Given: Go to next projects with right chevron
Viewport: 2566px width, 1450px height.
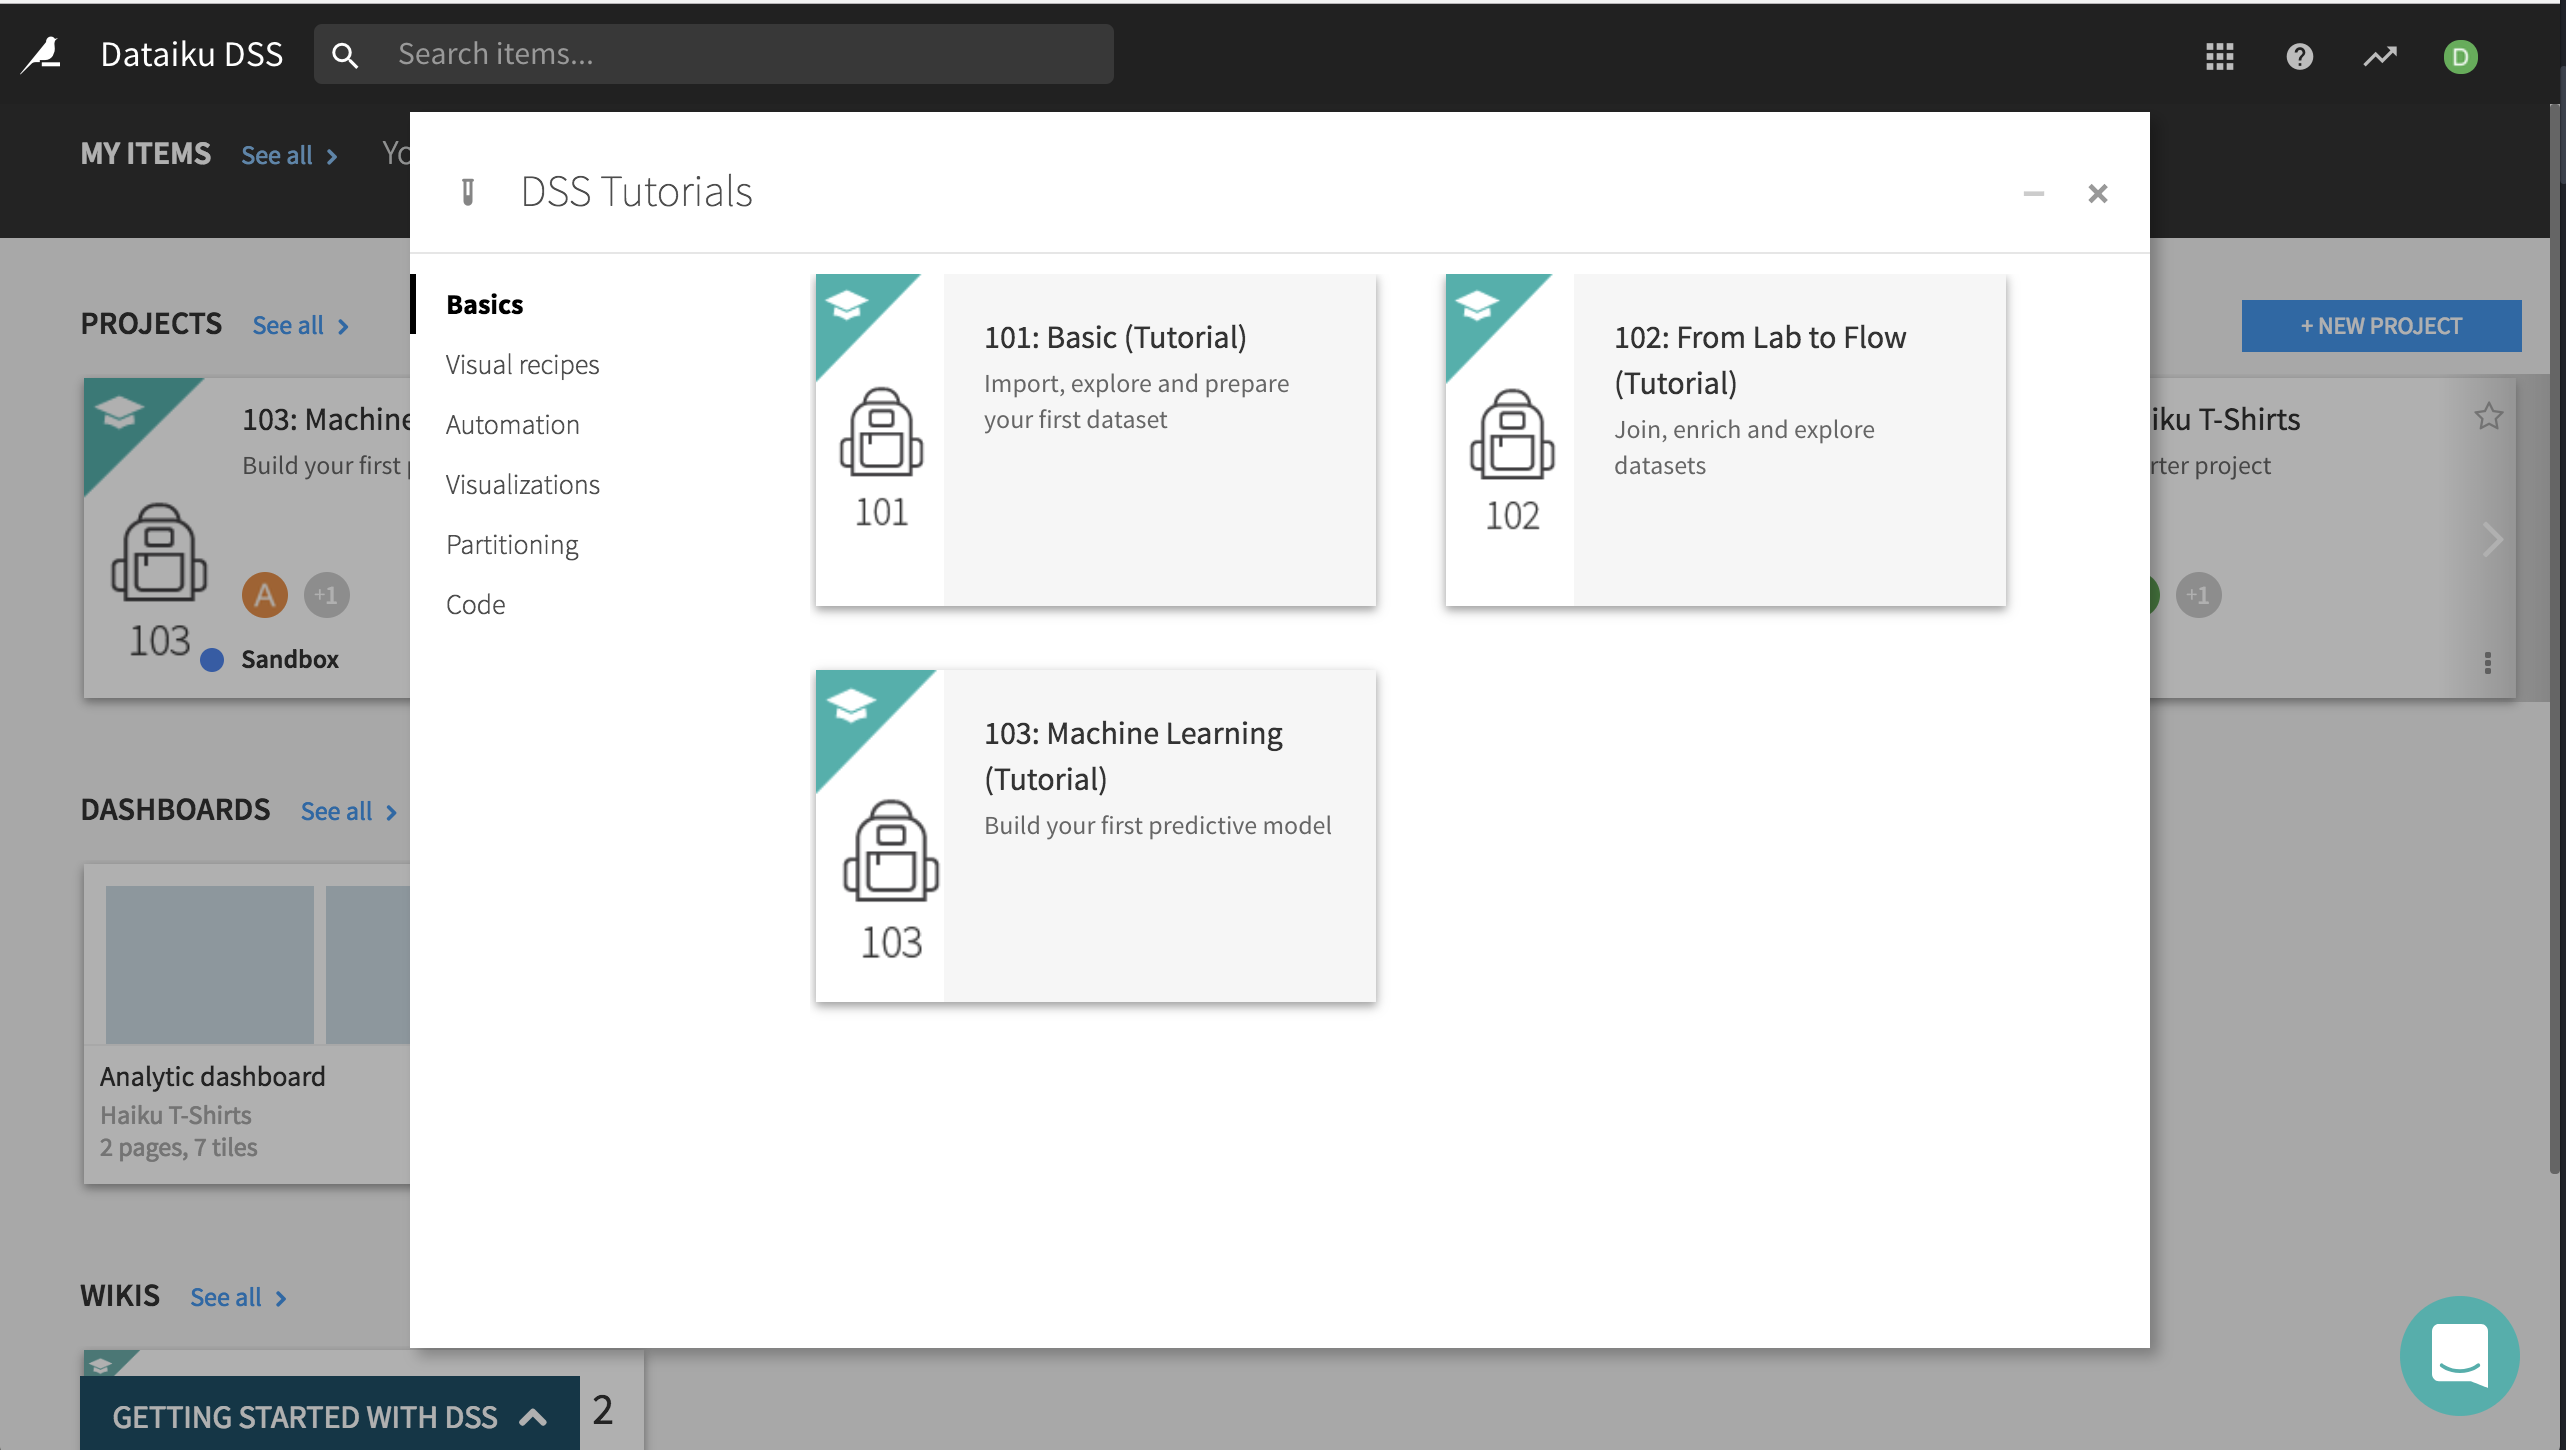Looking at the screenshot, I should tap(2493, 540).
